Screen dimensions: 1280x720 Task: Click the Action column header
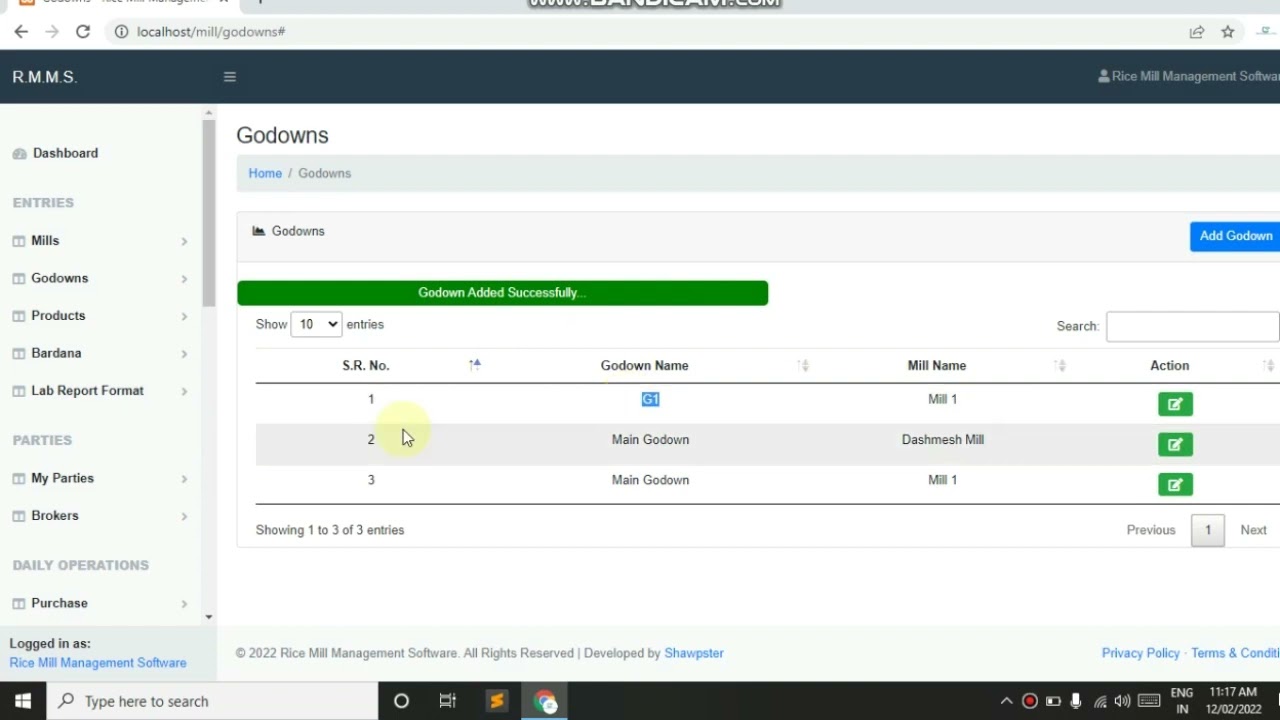tap(1170, 366)
